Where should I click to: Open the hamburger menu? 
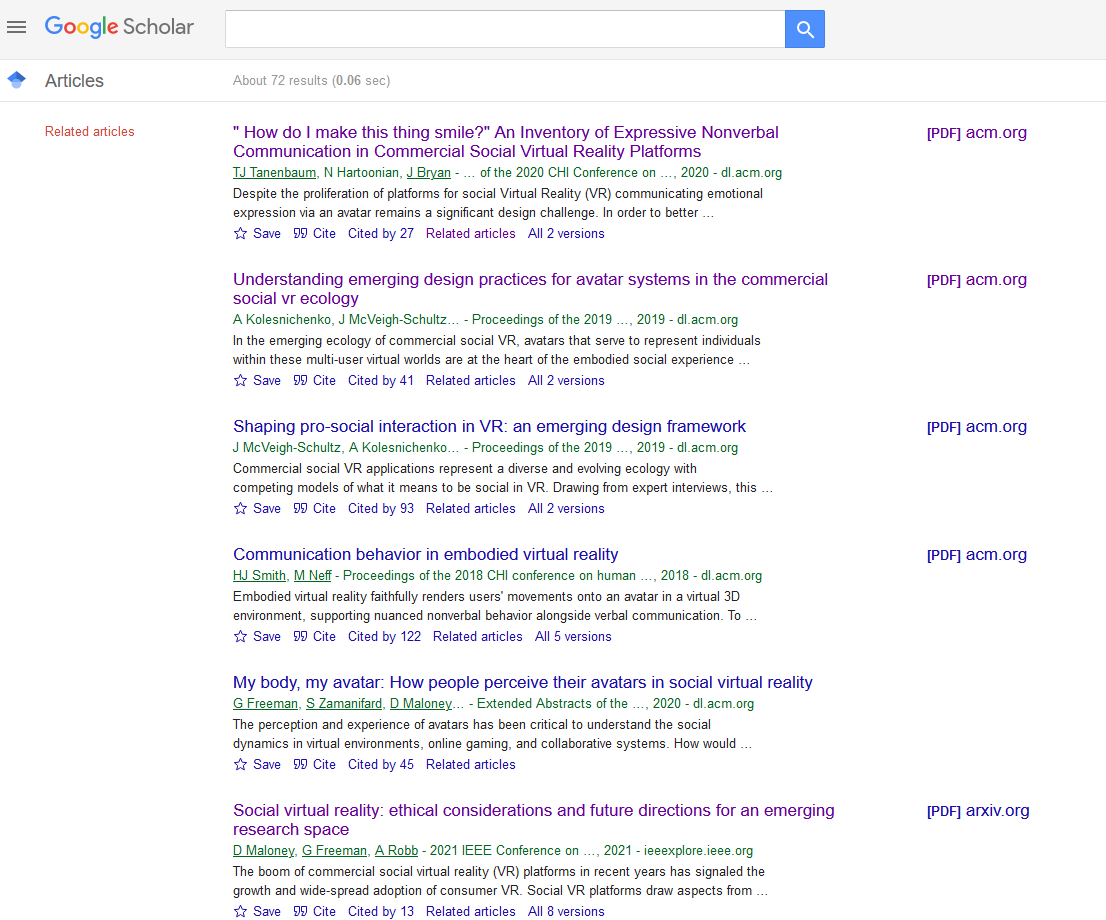click(x=16, y=28)
